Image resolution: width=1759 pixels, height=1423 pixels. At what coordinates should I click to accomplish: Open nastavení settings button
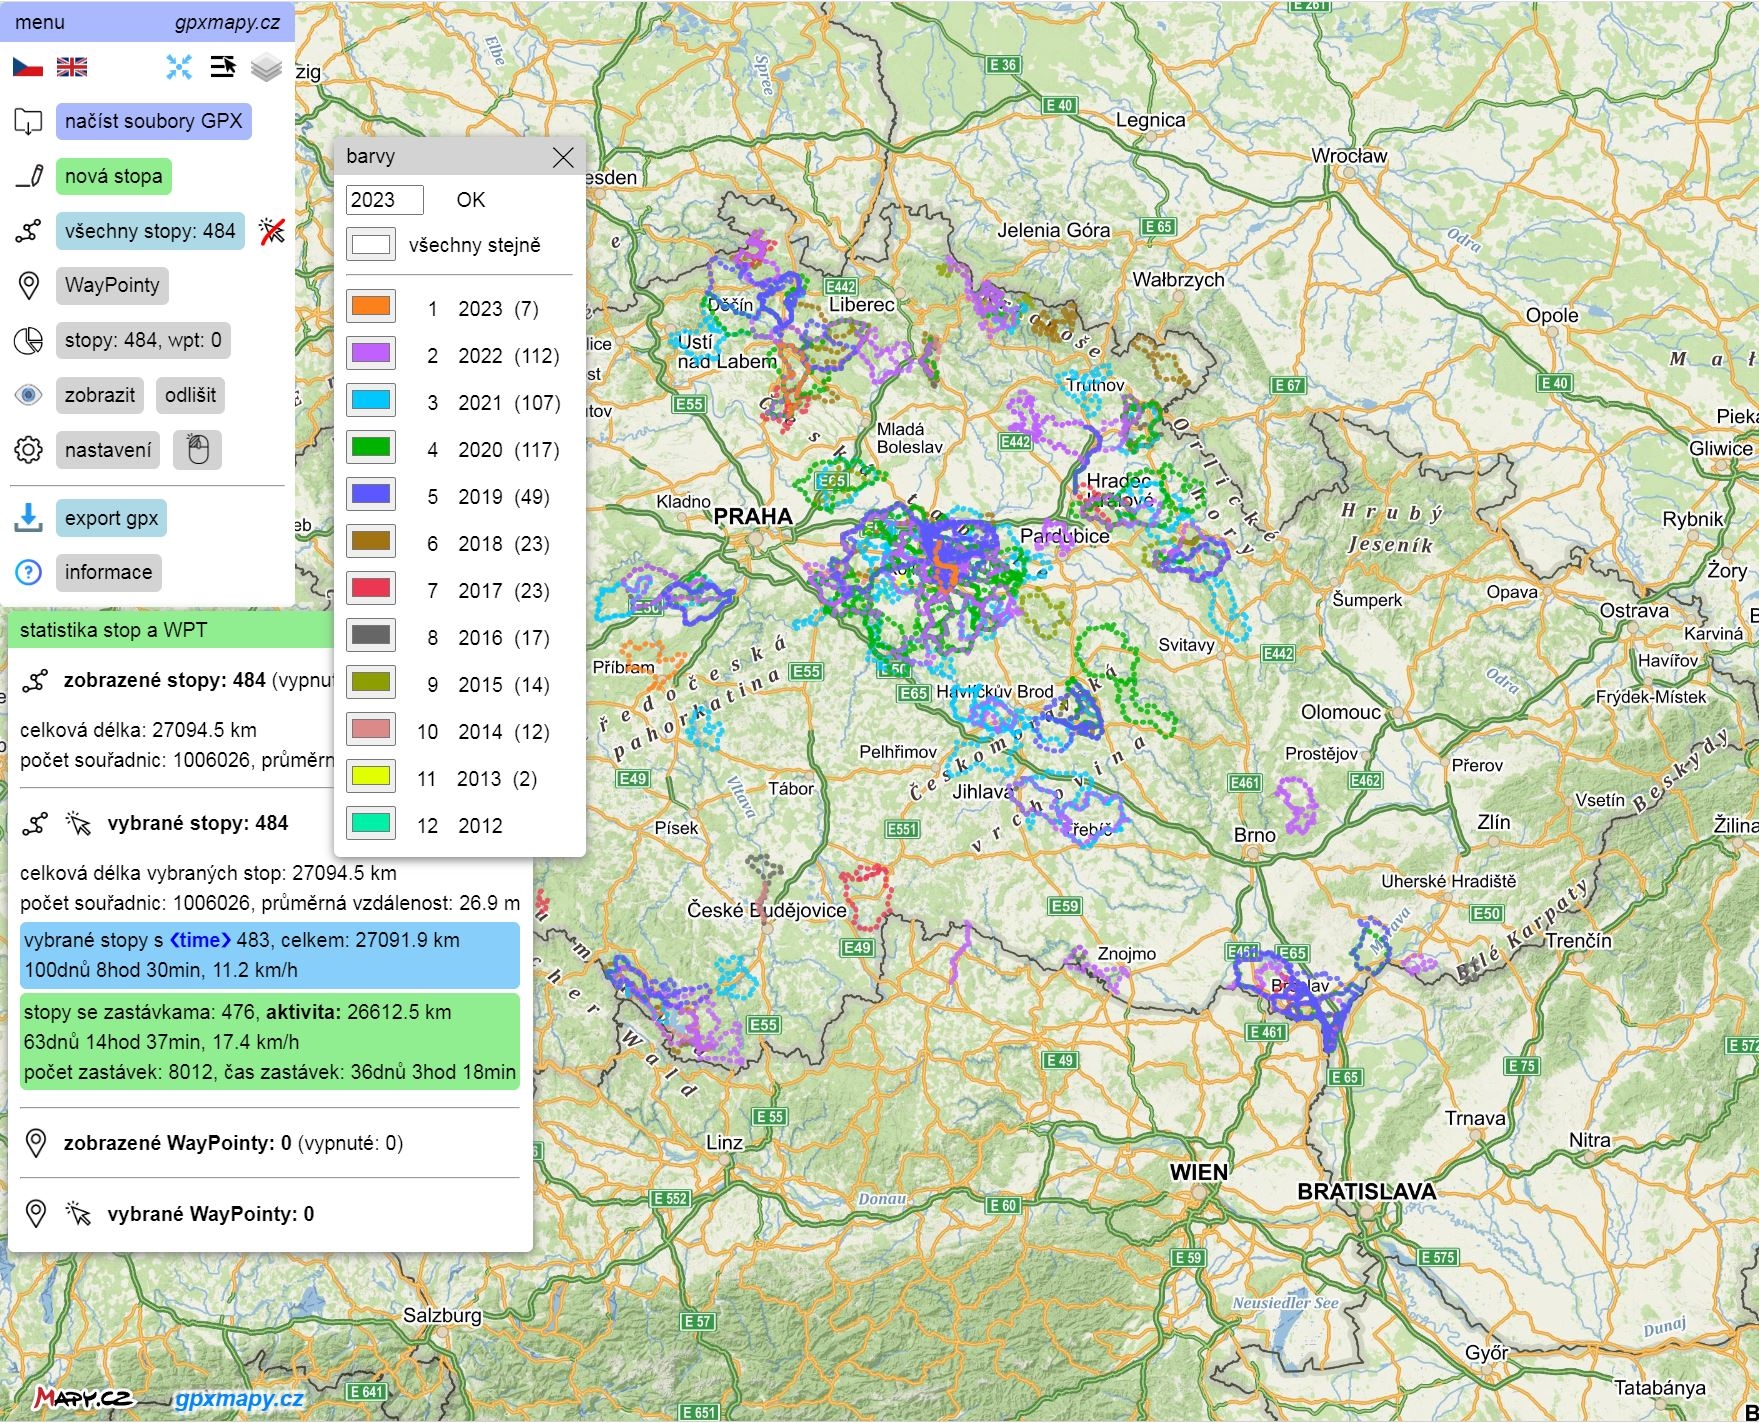pyautogui.click(x=108, y=450)
